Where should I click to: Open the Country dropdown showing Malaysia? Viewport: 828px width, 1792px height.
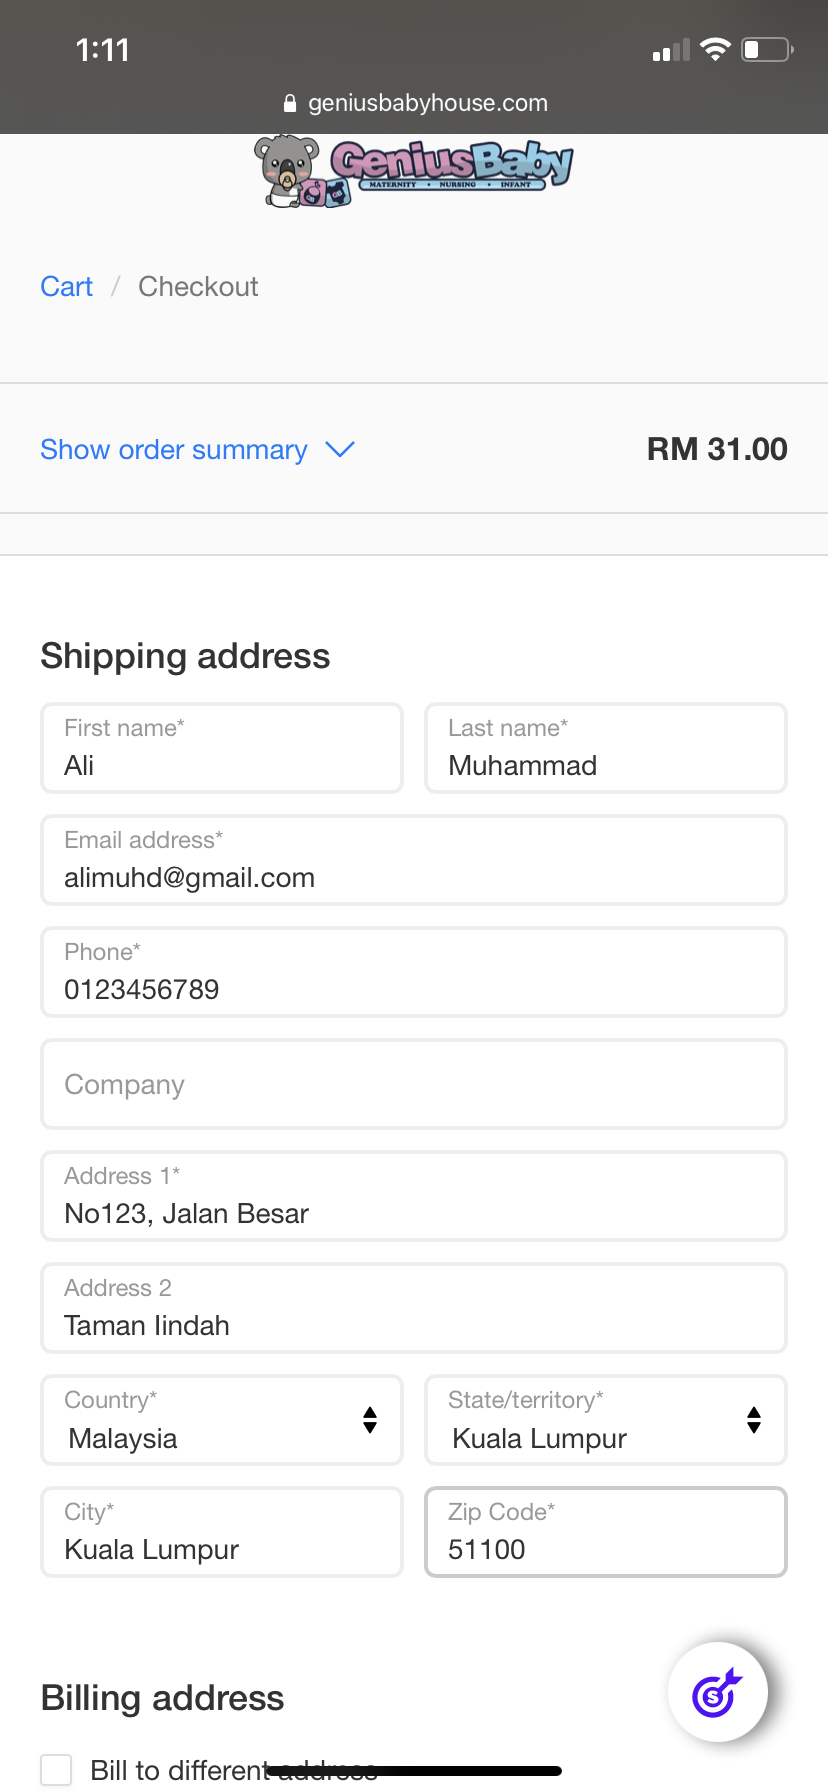coord(222,1420)
